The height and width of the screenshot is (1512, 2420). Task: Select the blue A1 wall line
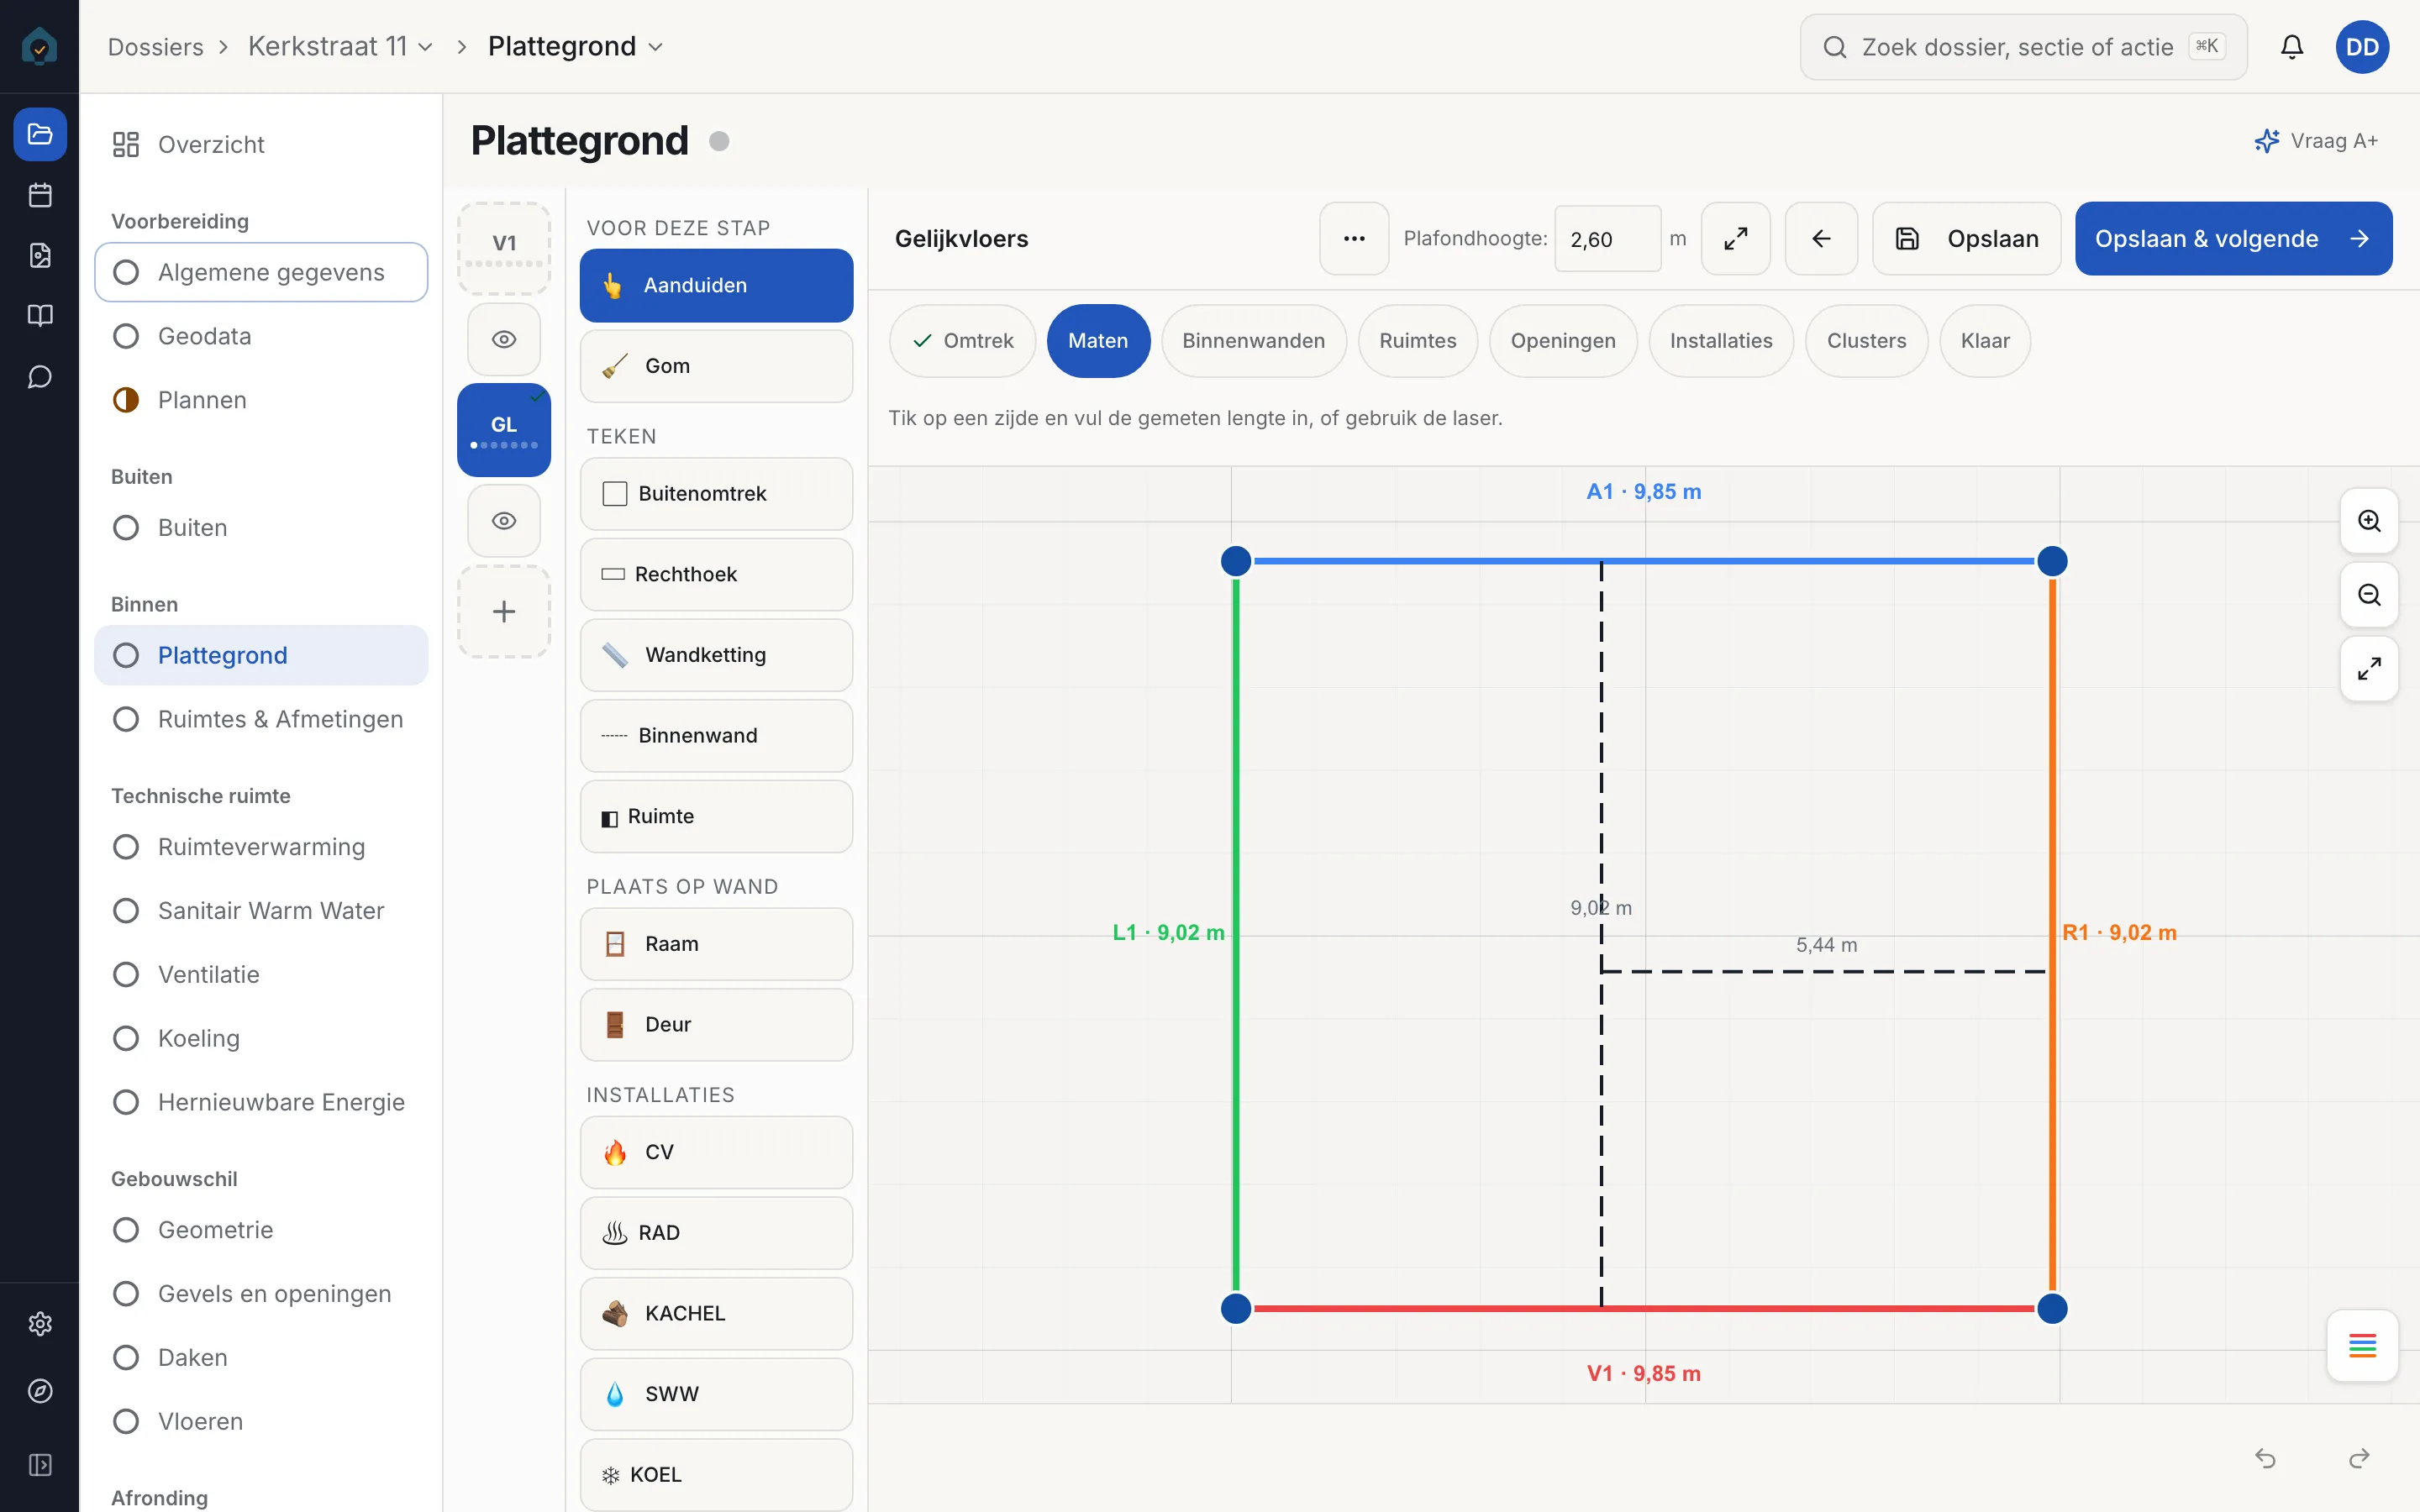point(1643,561)
